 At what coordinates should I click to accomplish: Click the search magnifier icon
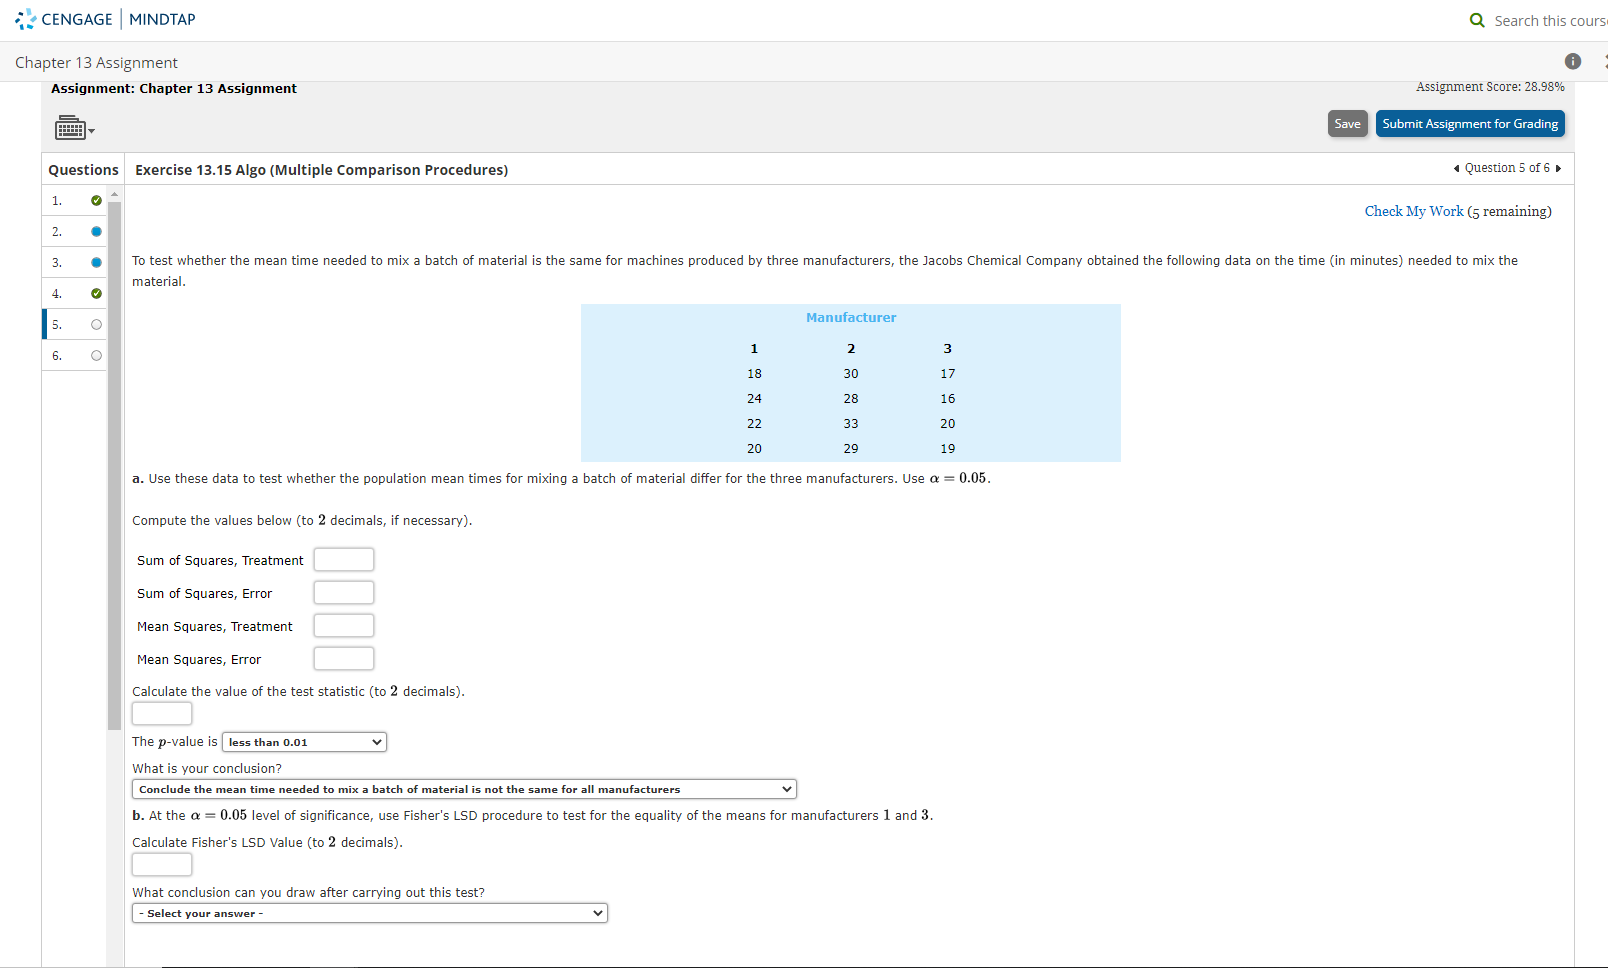click(x=1477, y=20)
